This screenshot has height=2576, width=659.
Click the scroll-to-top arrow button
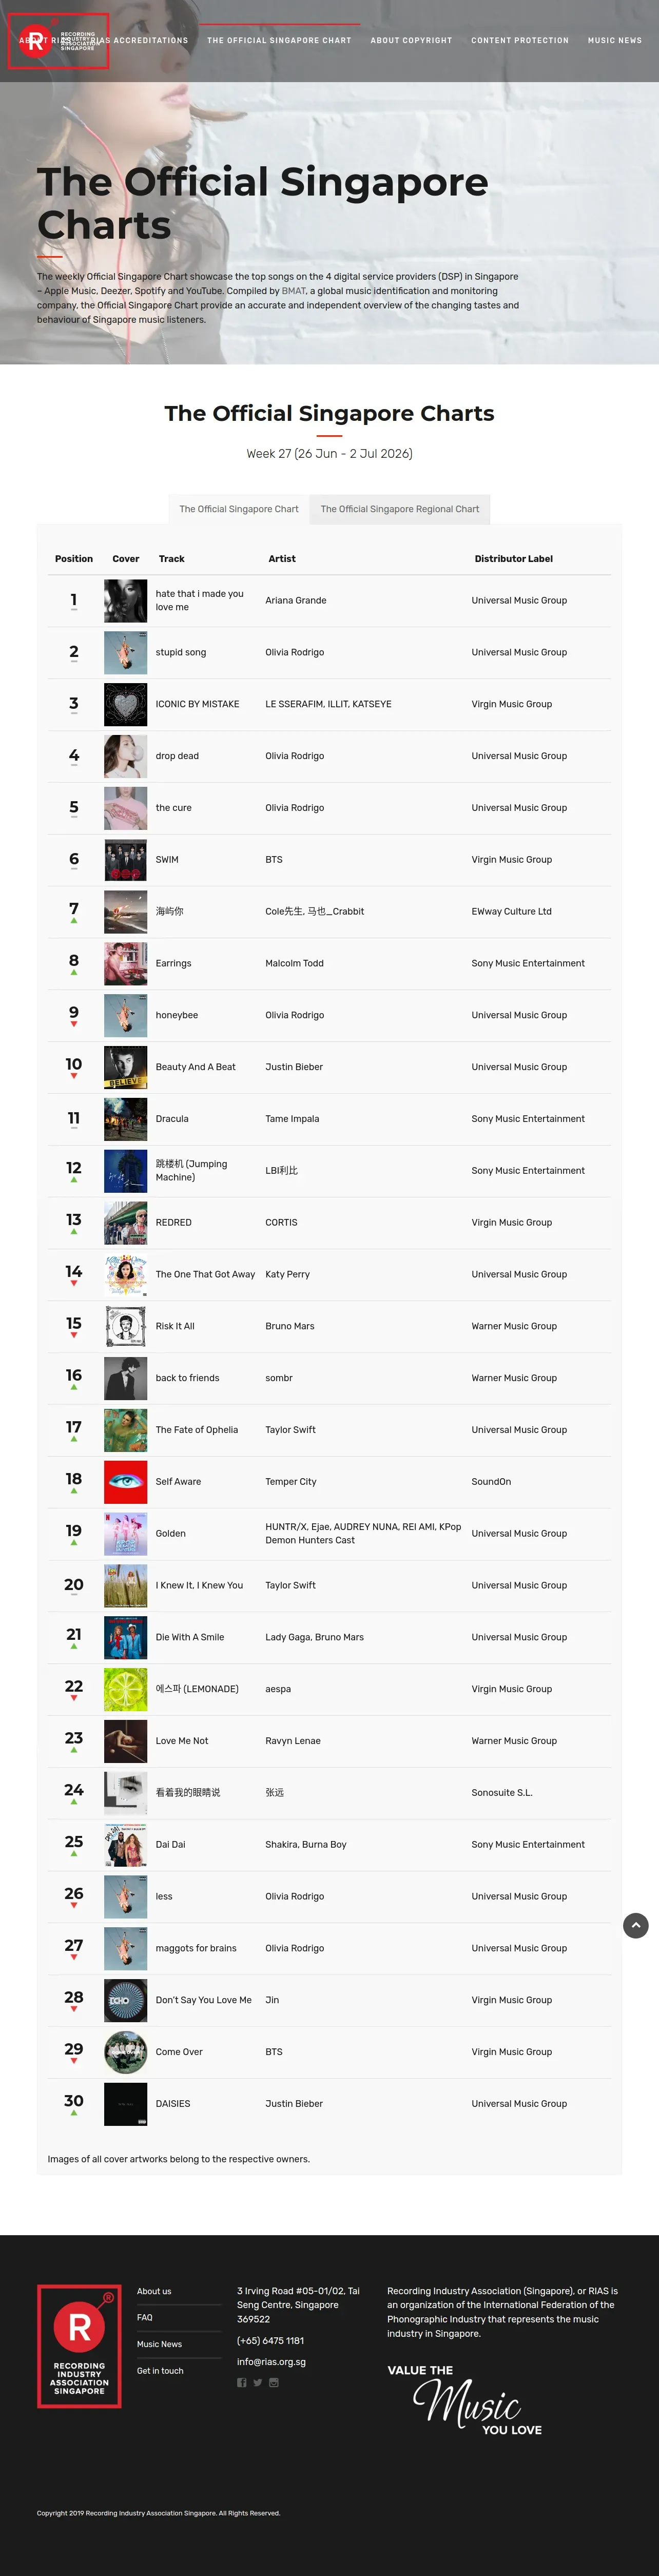coord(636,1925)
